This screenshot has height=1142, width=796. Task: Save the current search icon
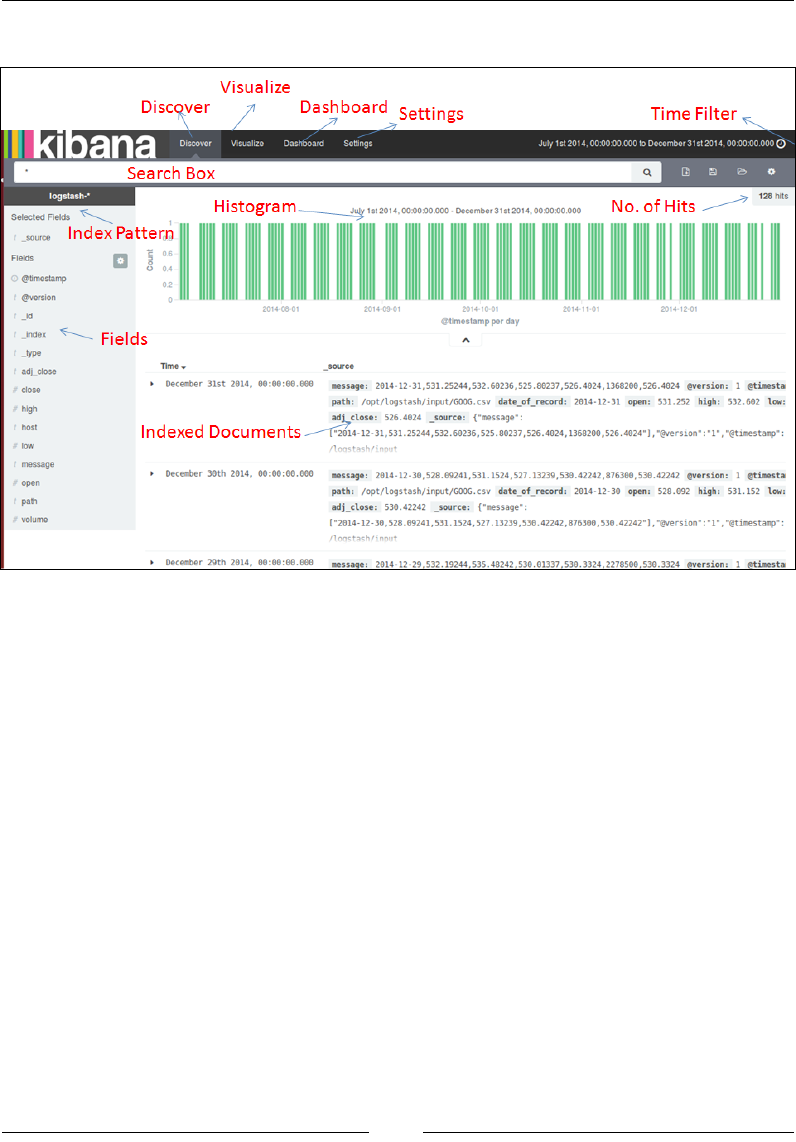click(713, 172)
